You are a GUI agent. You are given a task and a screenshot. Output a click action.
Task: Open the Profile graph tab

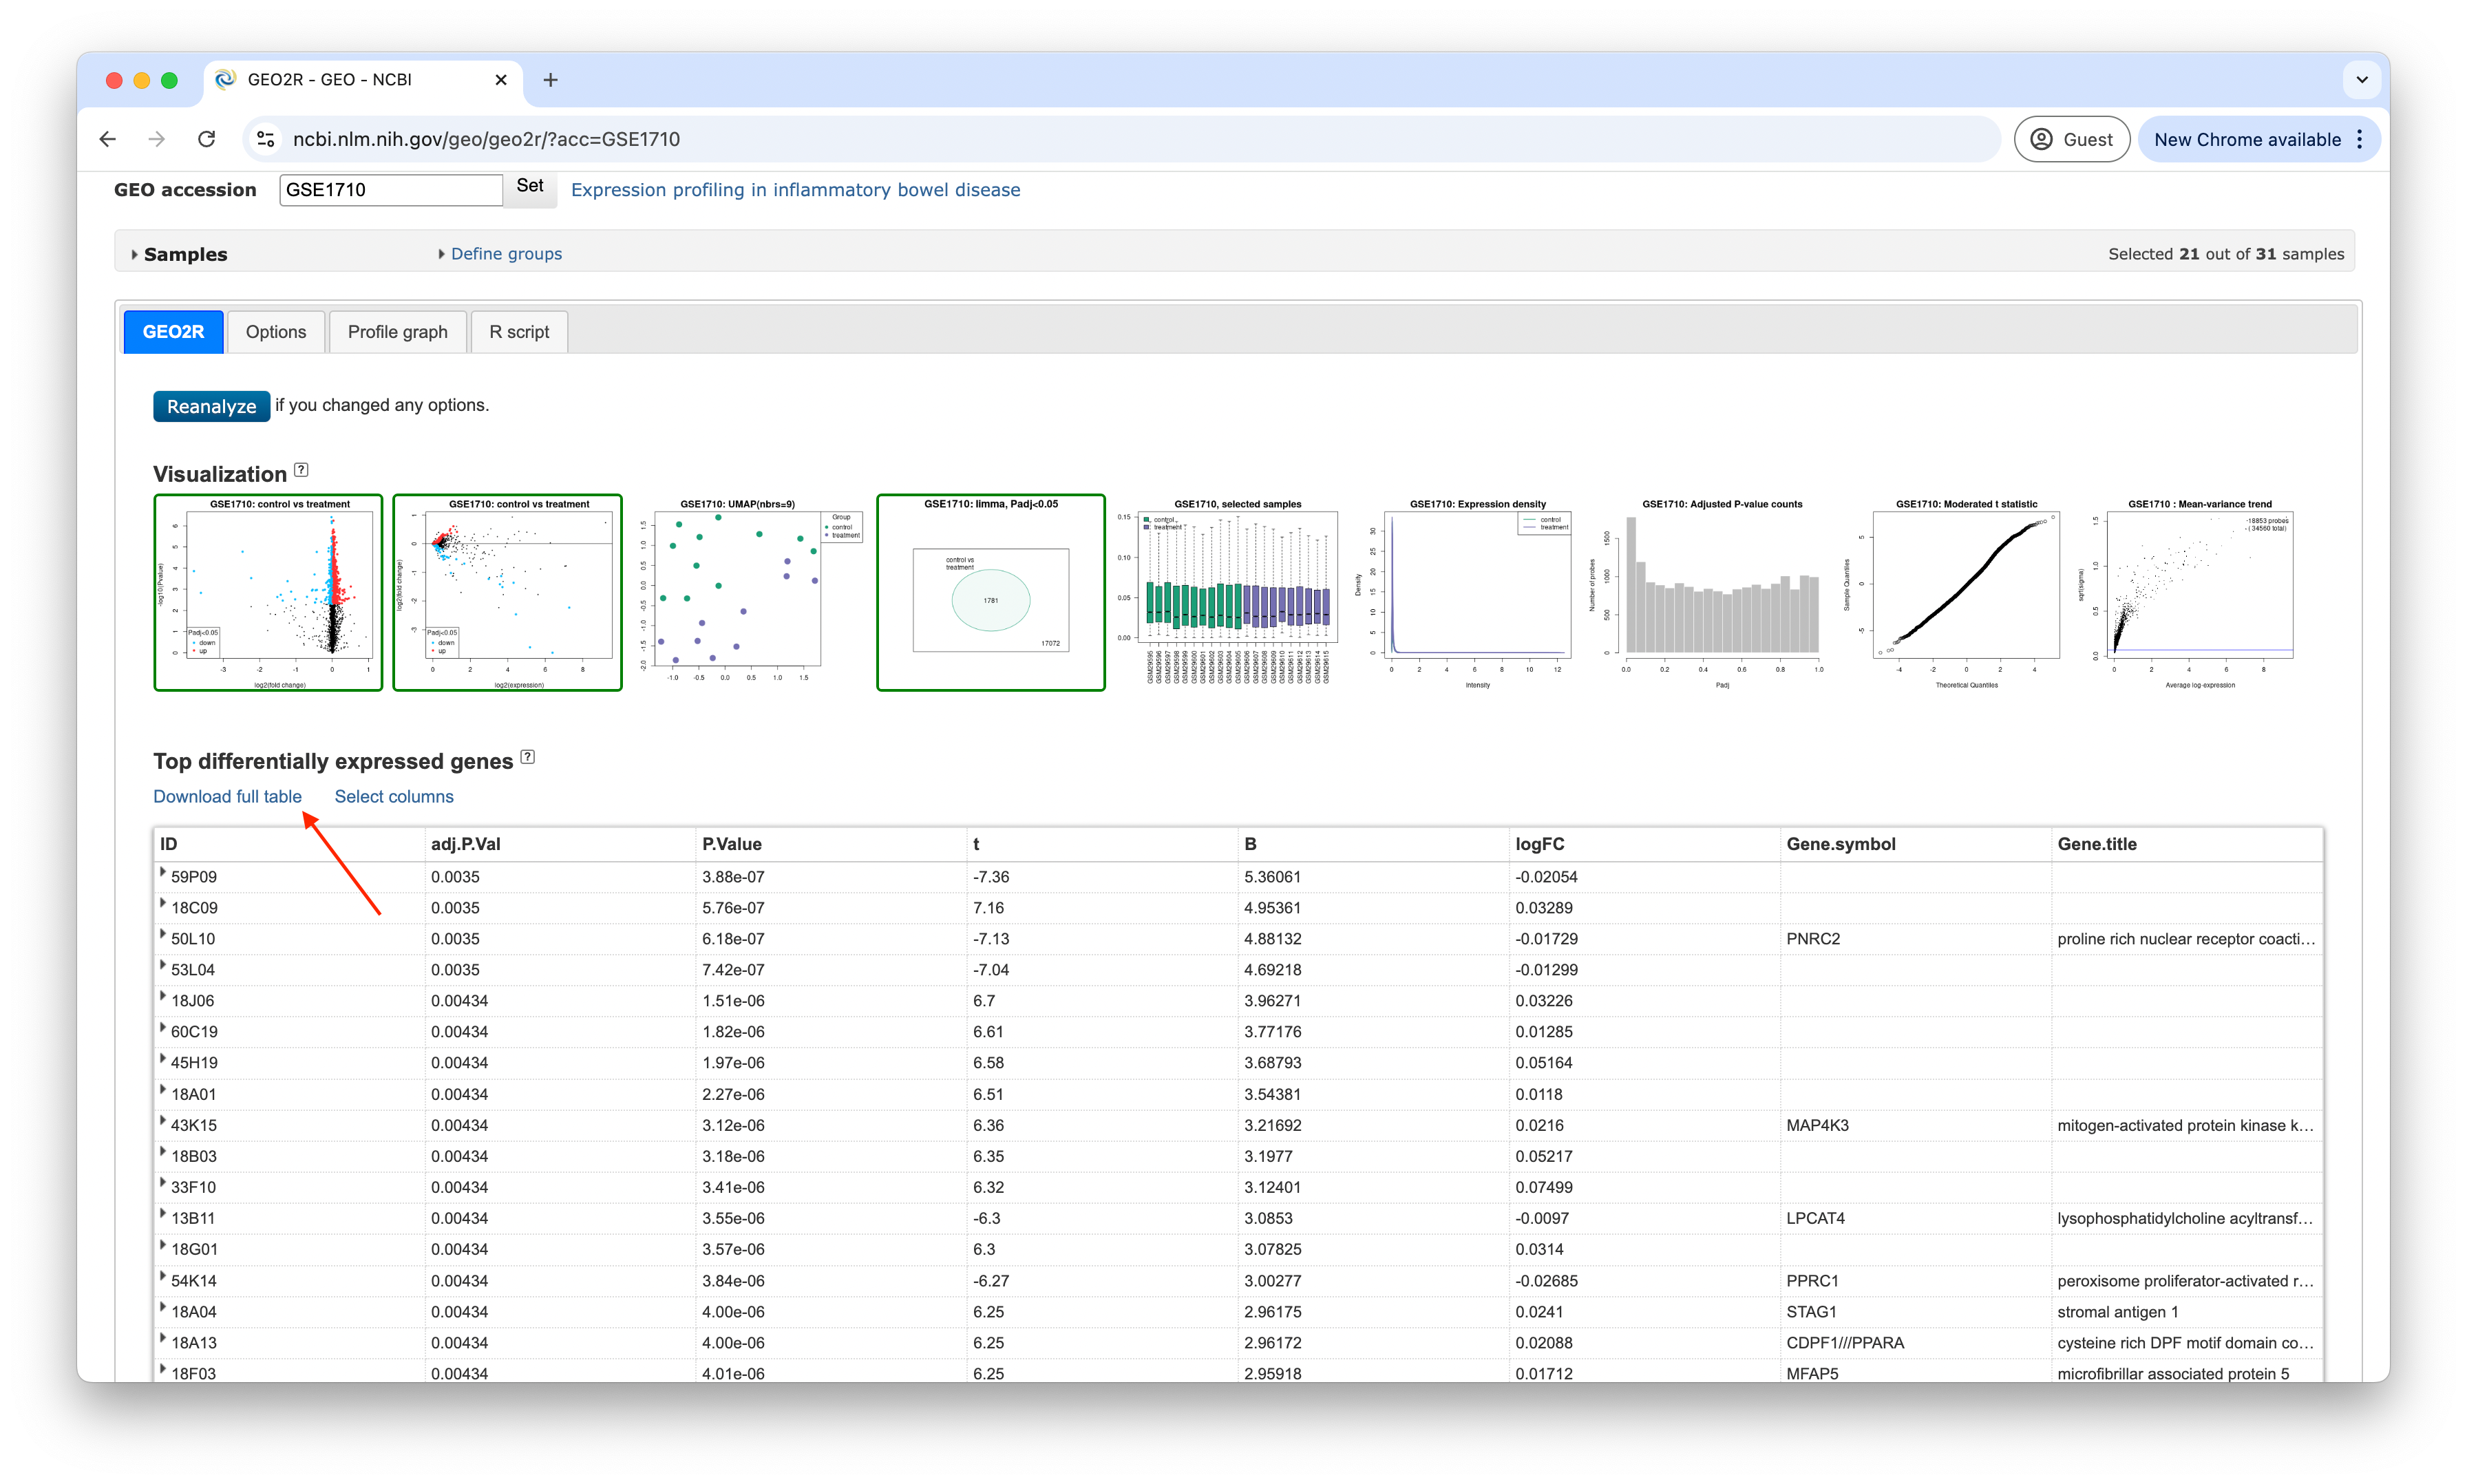click(x=397, y=332)
